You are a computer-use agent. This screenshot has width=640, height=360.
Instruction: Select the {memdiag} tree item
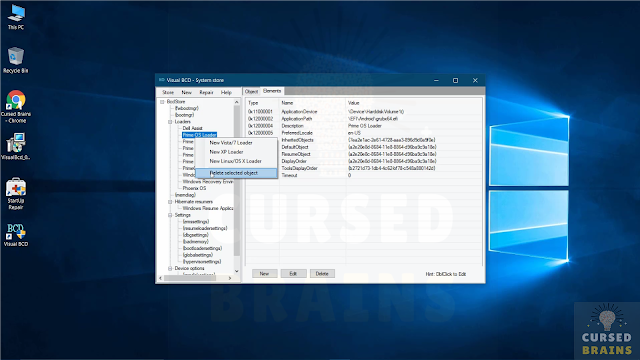click(x=185, y=195)
